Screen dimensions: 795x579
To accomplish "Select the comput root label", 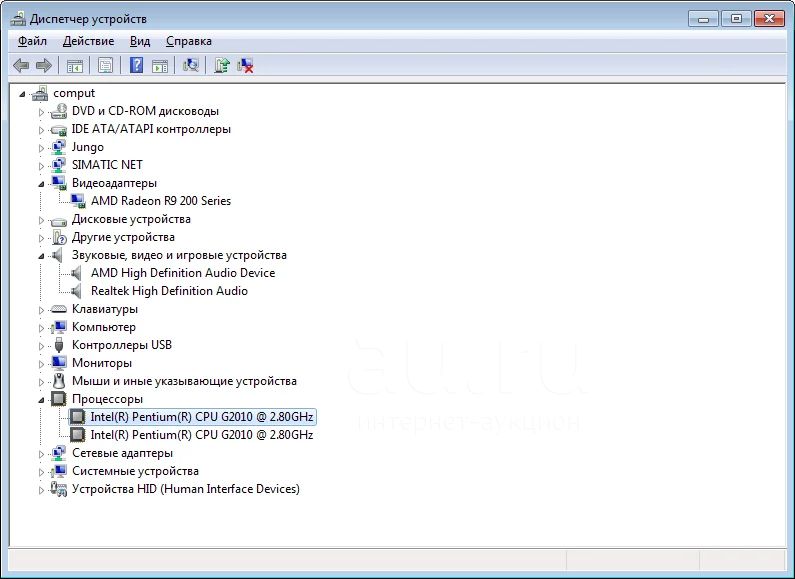I will [74, 93].
